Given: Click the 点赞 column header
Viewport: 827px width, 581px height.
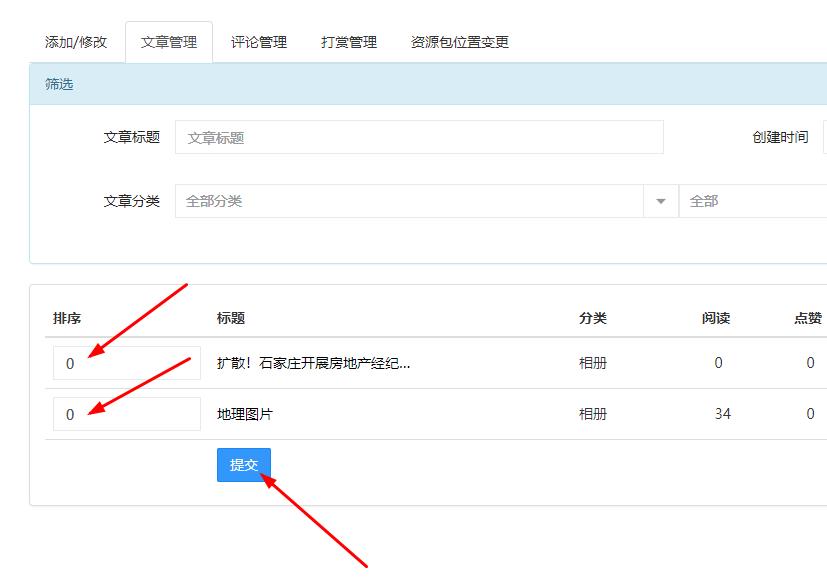Looking at the screenshot, I should click(808, 318).
